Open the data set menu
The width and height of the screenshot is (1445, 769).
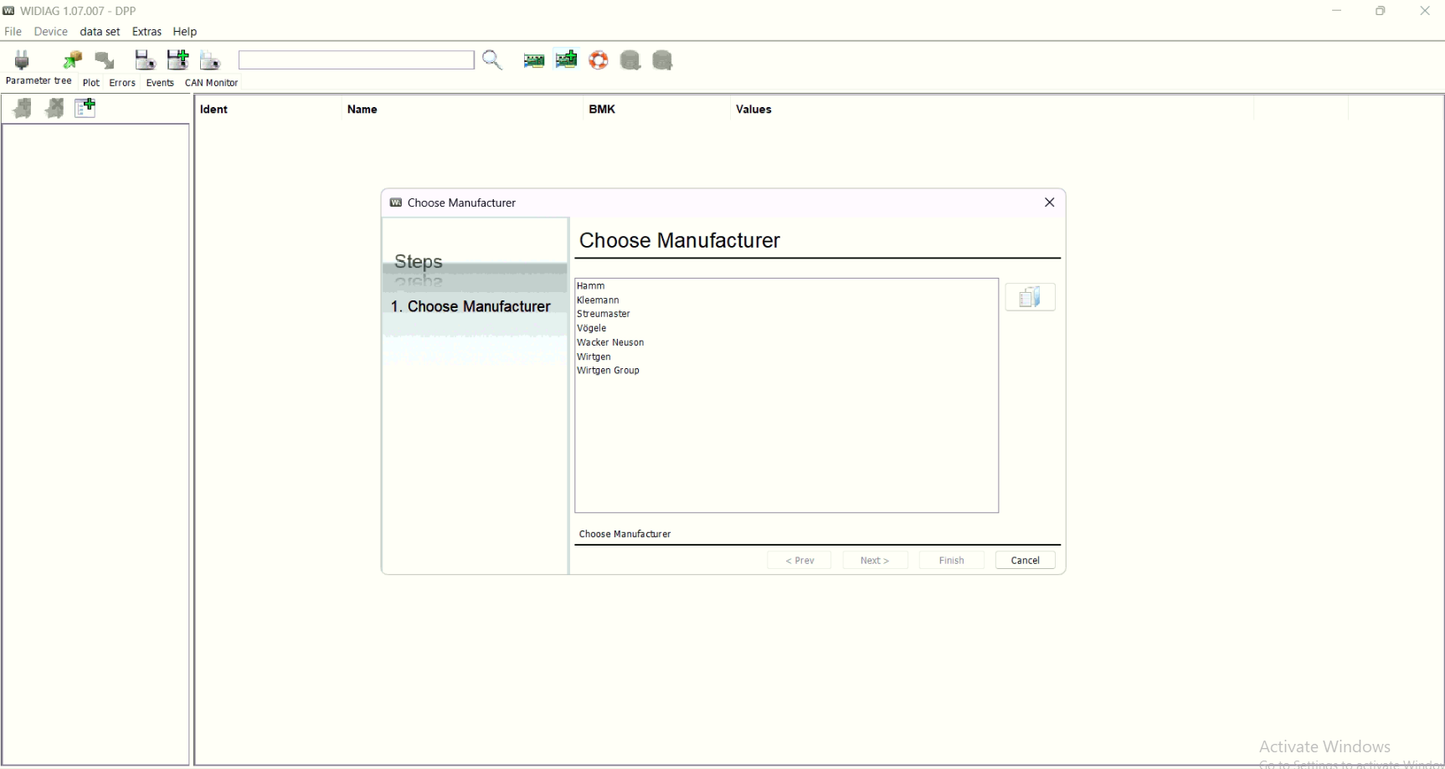click(100, 32)
